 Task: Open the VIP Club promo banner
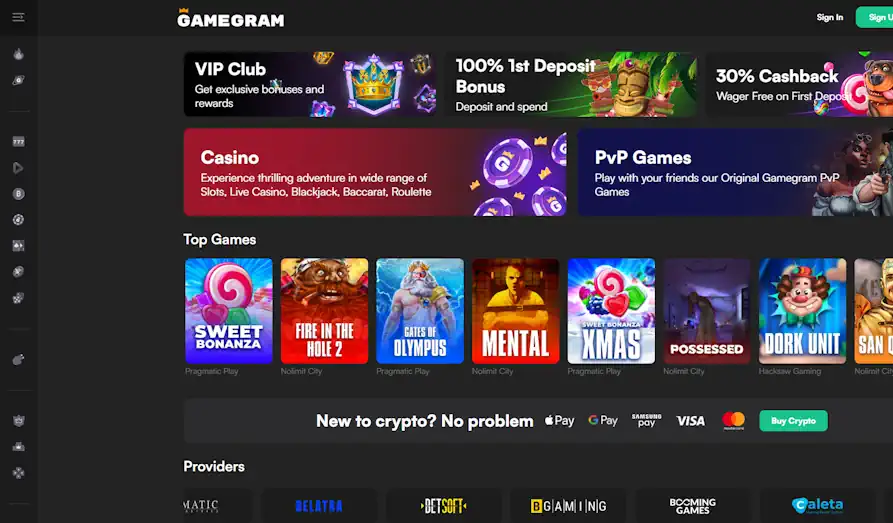tap(310, 84)
